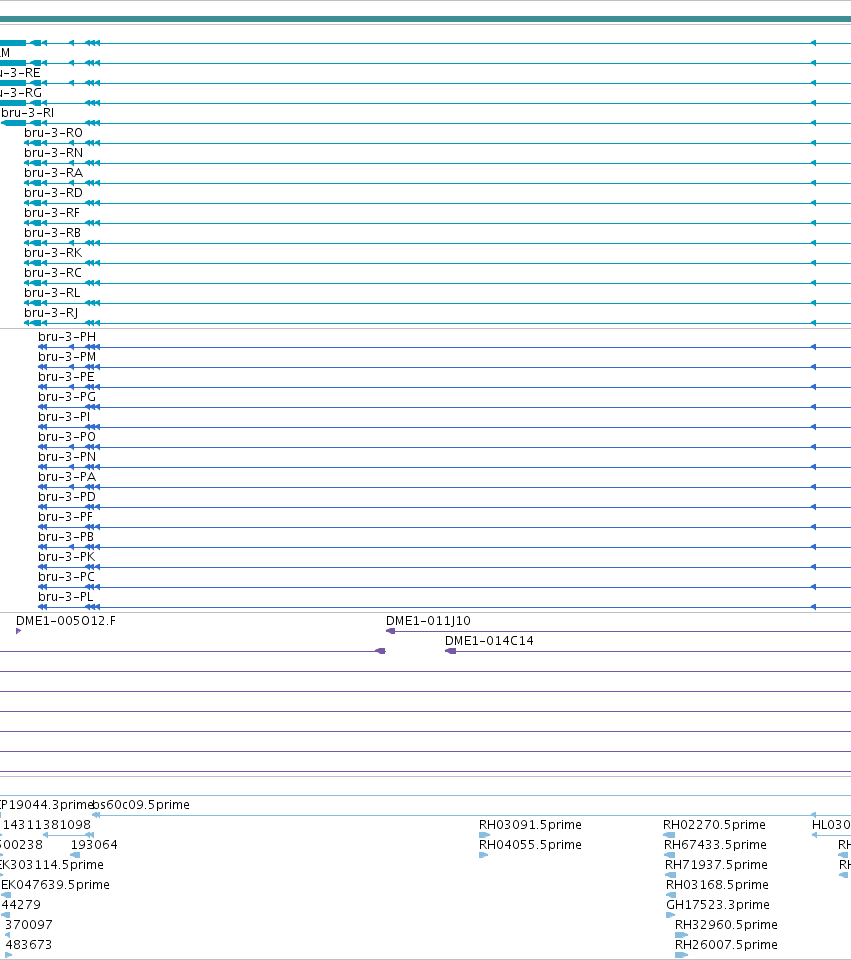Choose the bru-3-PK protein label
This screenshot has height=960, width=851.
click(x=66, y=557)
